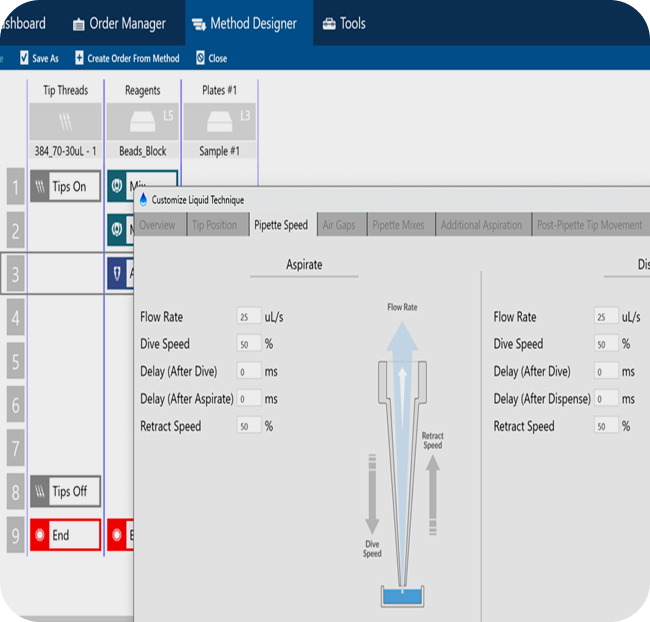The height and width of the screenshot is (622, 650).
Task: Select the End step in Tip Threads
Action: point(65,535)
